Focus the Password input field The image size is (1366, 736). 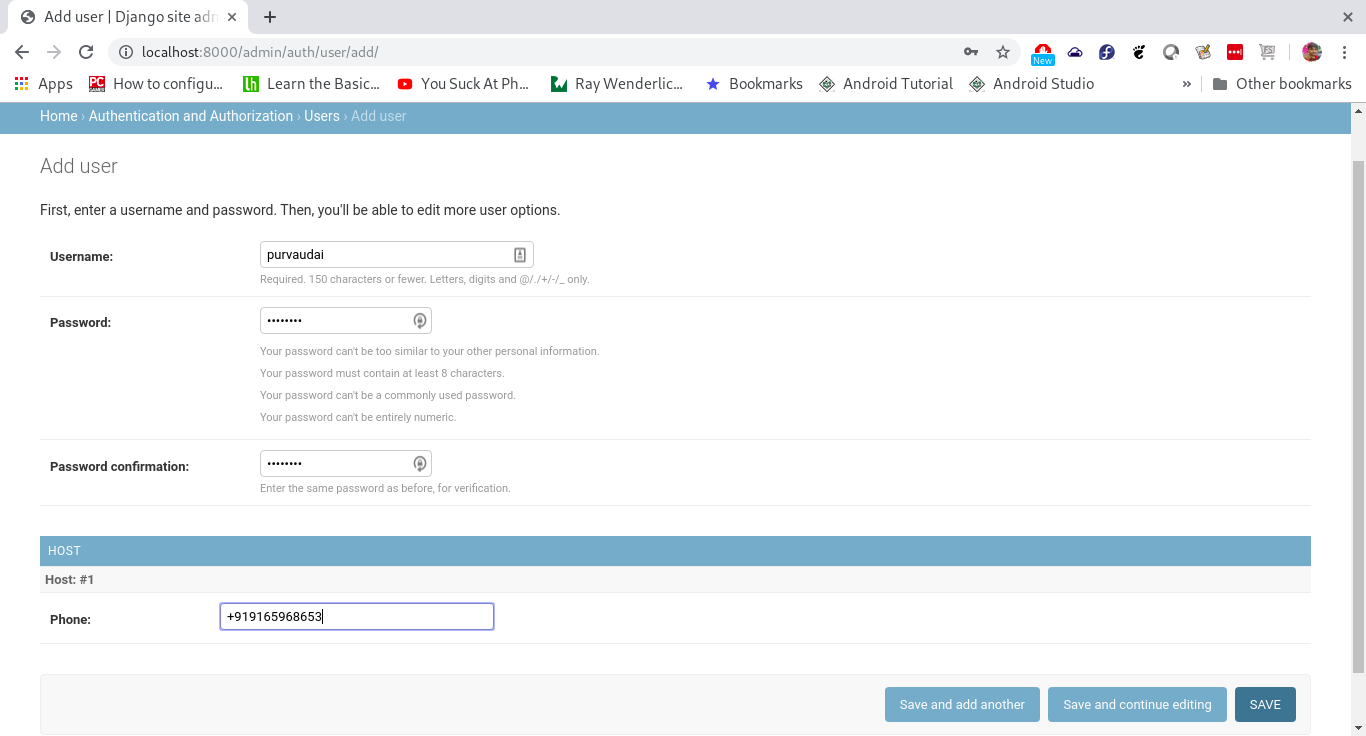point(345,321)
